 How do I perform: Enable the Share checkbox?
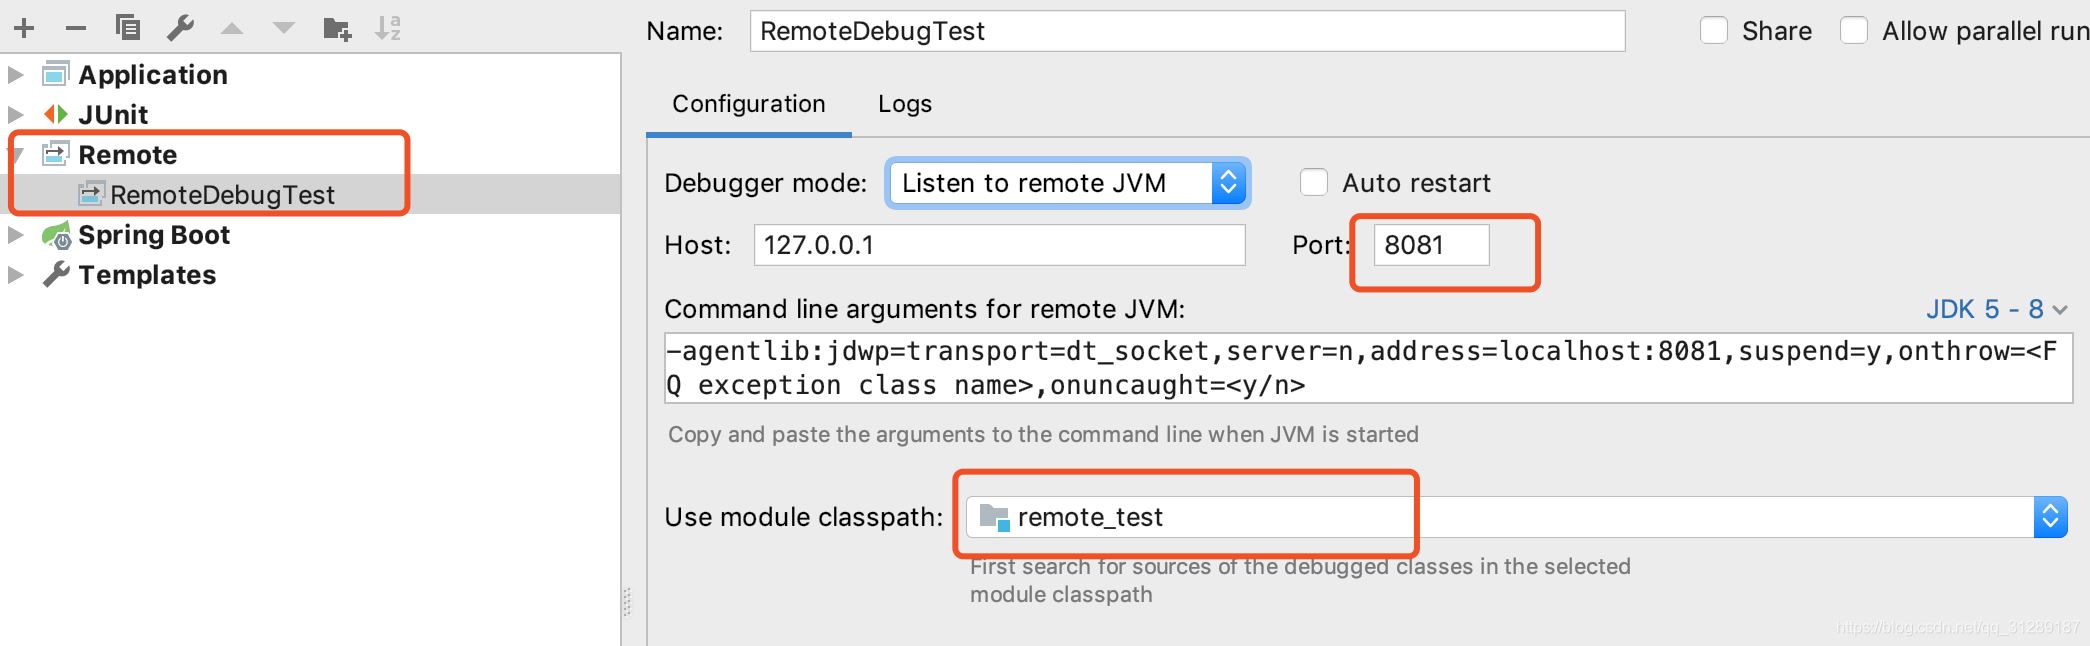point(1714,30)
